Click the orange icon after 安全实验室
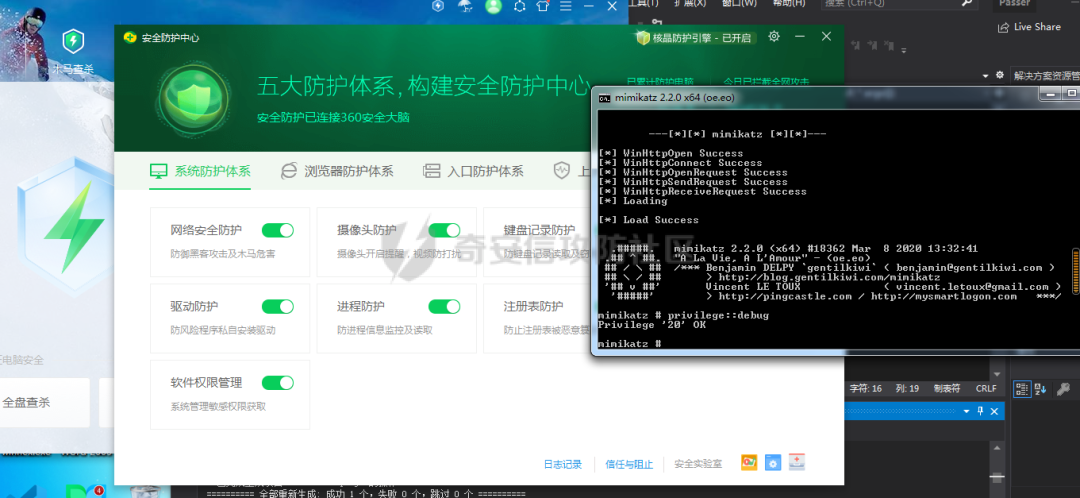 749,463
